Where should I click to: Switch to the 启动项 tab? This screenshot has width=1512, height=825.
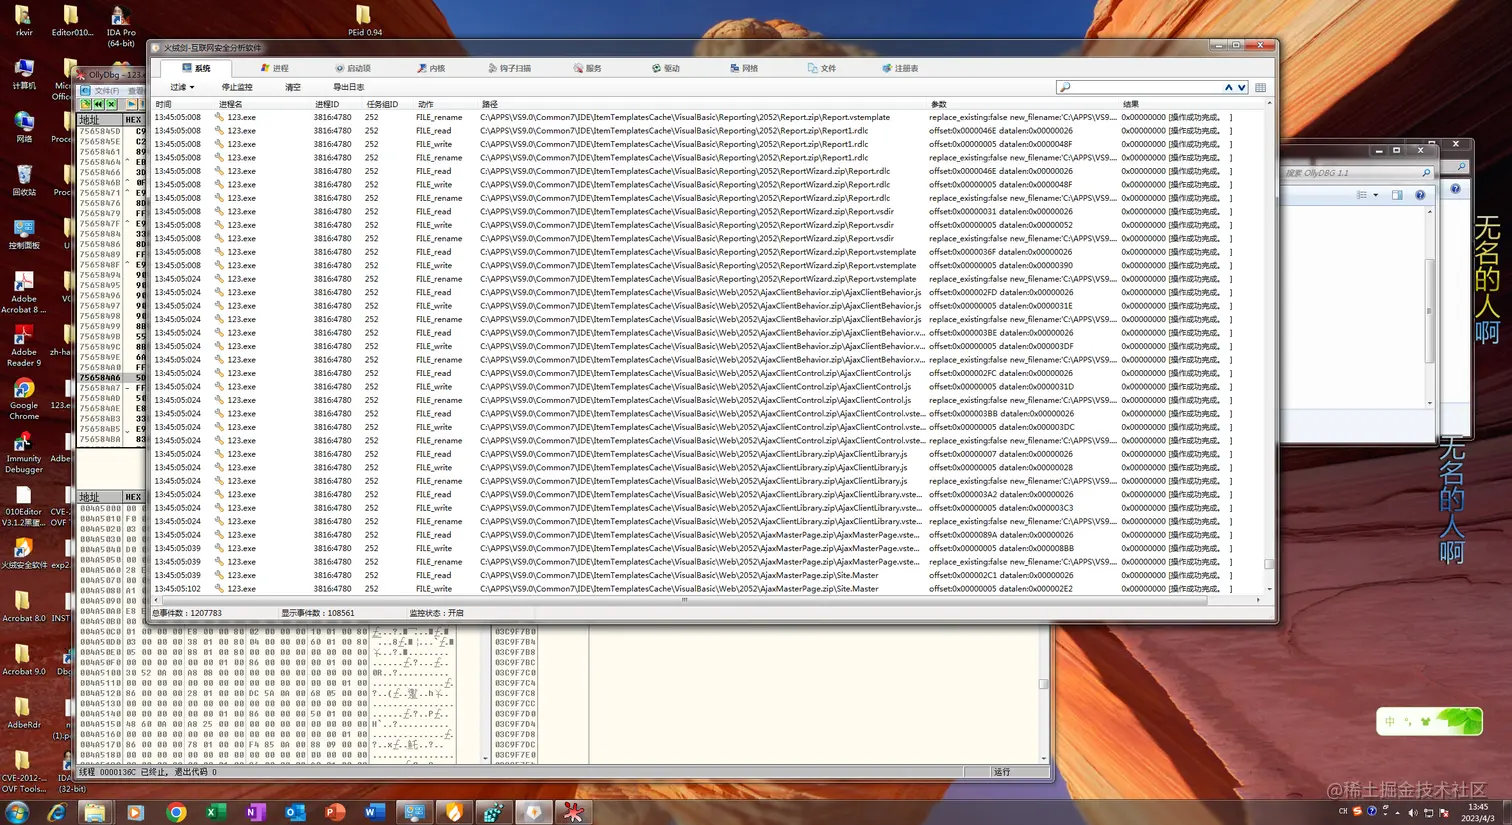(x=353, y=68)
